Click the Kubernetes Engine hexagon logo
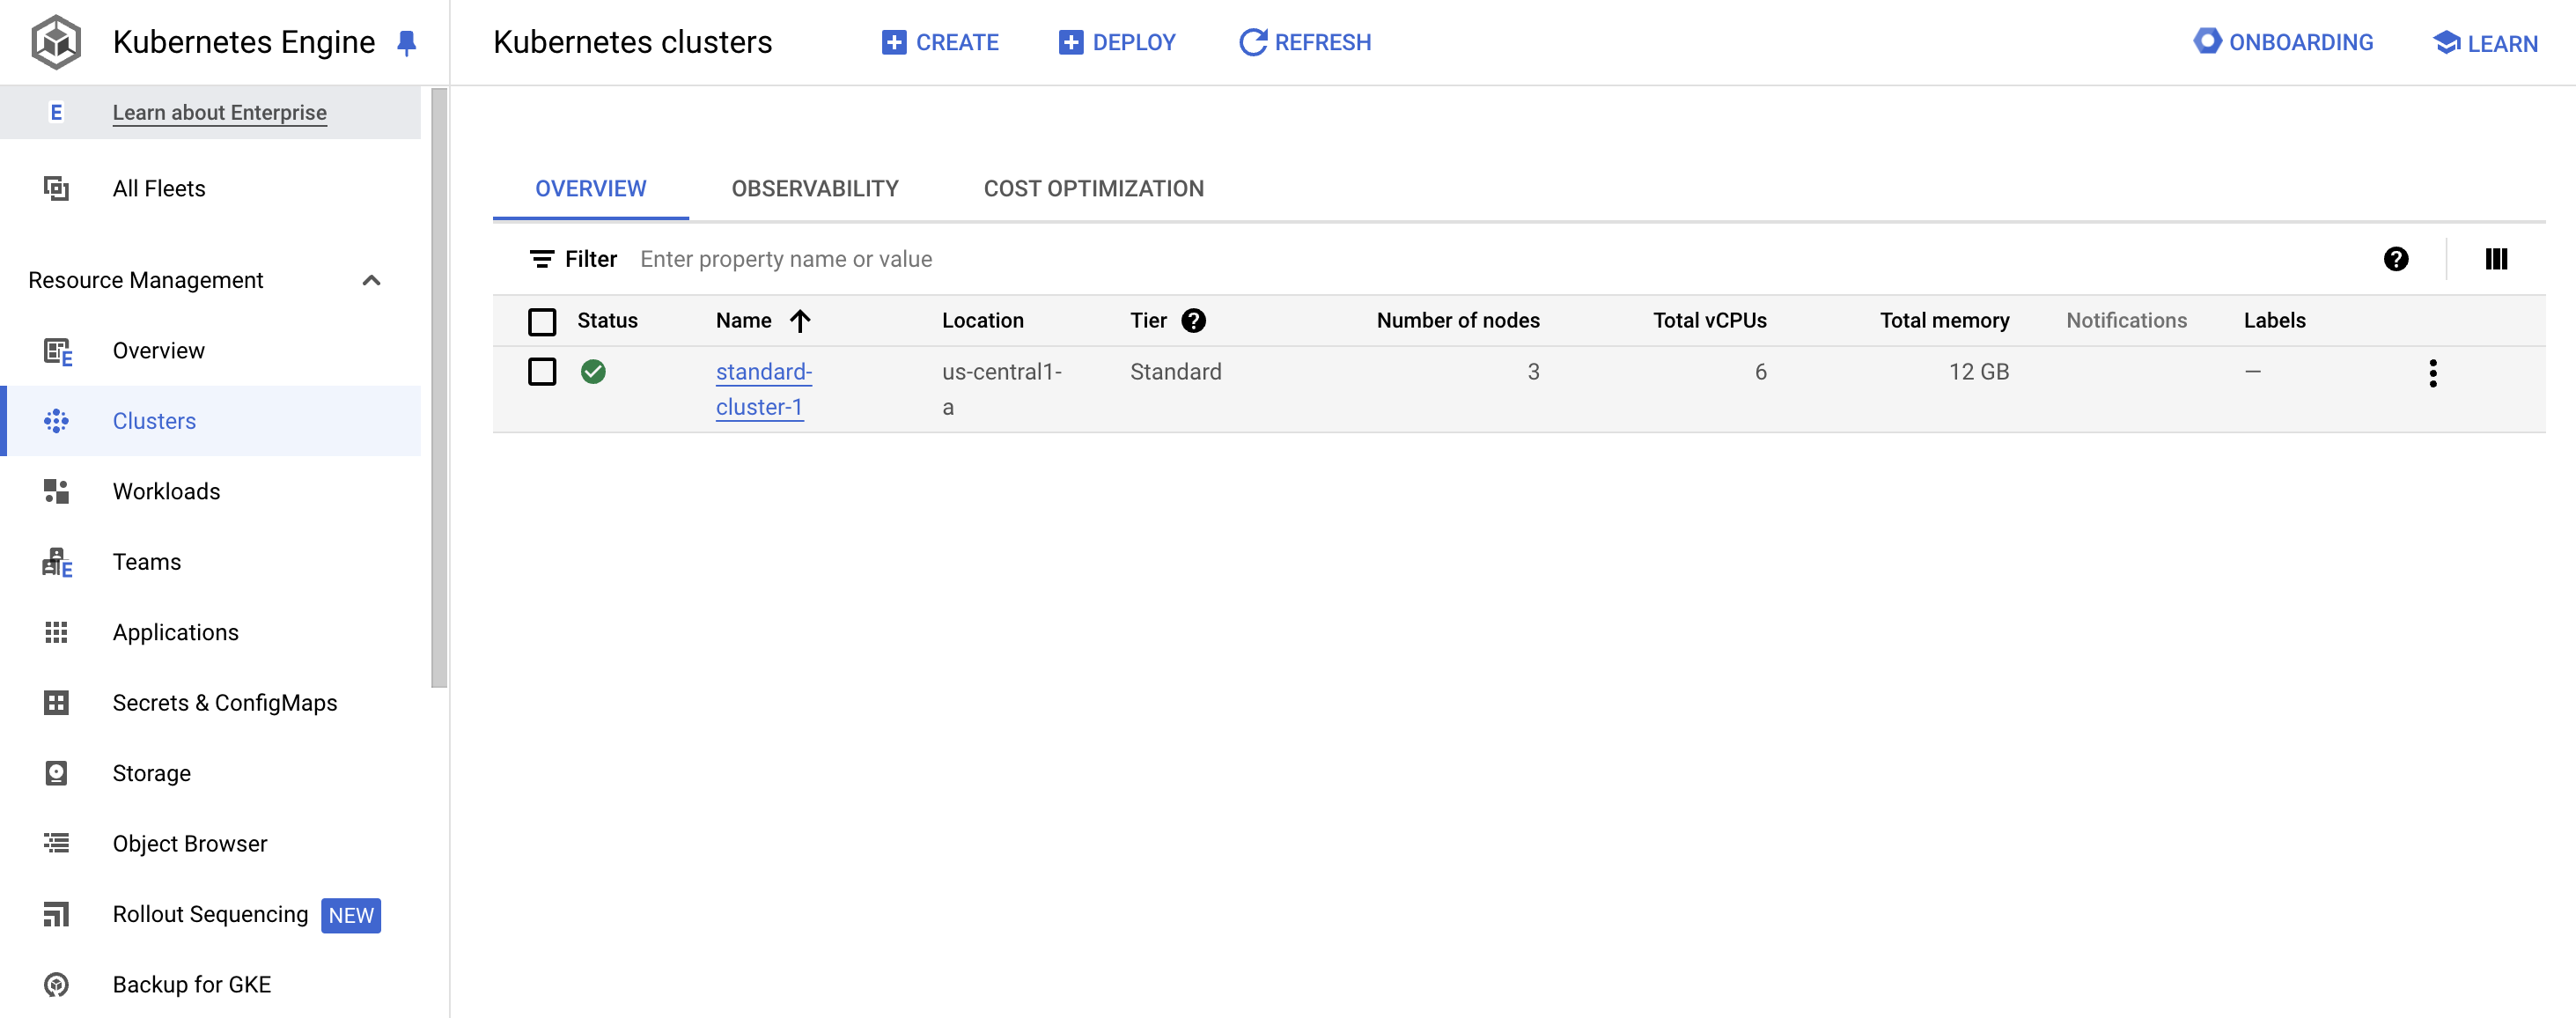Viewport: 2576px width, 1018px height. point(56,42)
